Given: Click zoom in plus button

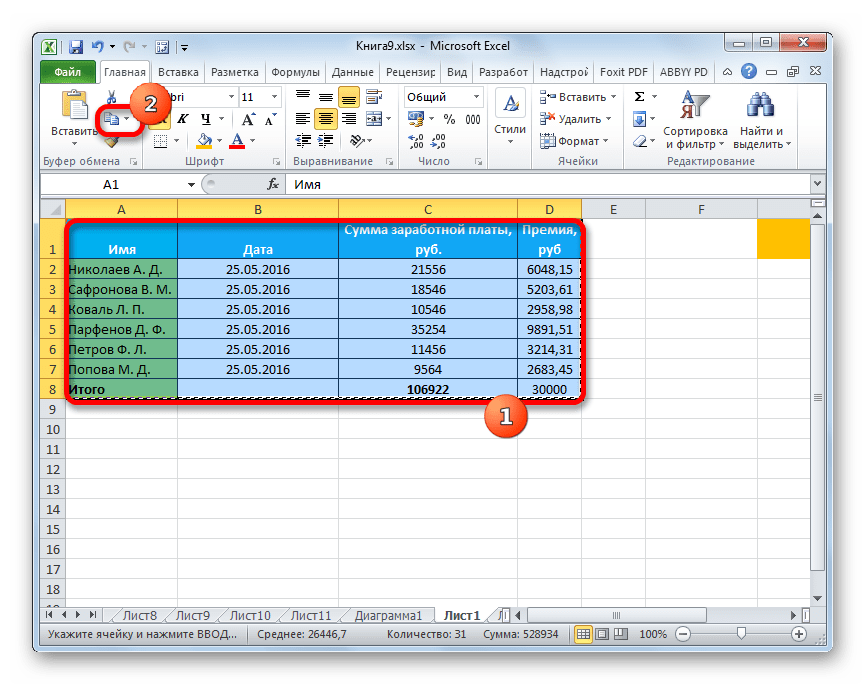Looking at the screenshot, I should coord(798,634).
